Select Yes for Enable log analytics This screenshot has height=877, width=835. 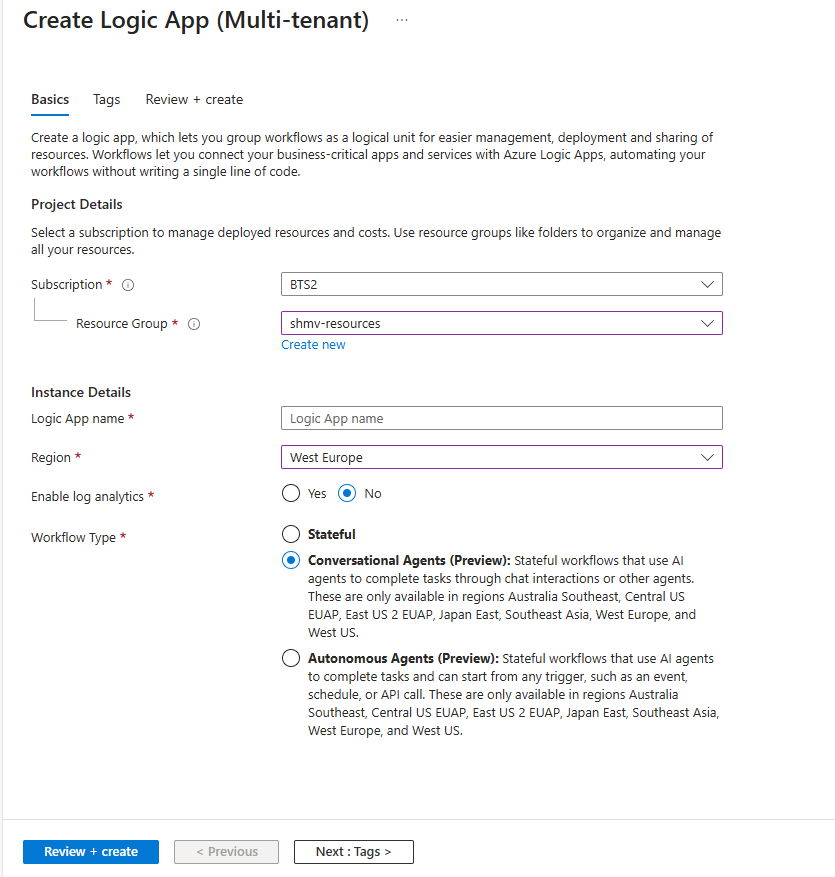click(x=290, y=493)
